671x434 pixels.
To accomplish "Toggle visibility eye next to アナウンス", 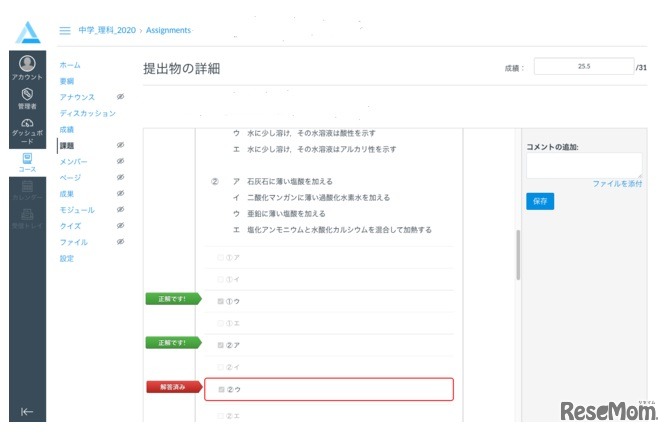I will click(x=120, y=97).
